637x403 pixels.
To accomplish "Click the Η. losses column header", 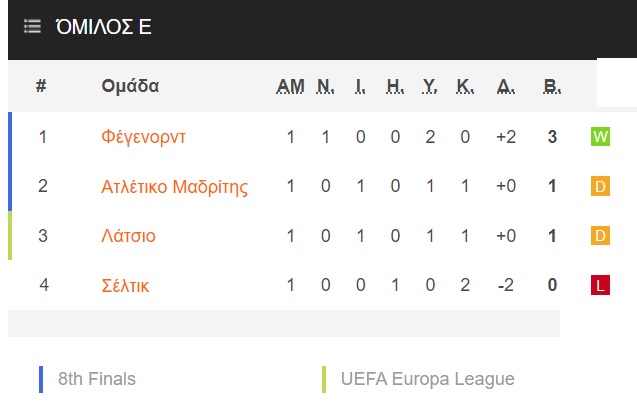I will 395,86.
